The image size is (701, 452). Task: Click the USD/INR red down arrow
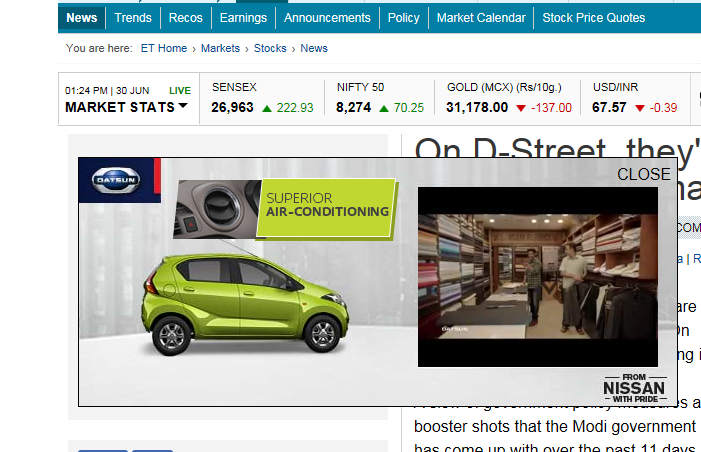pos(640,108)
